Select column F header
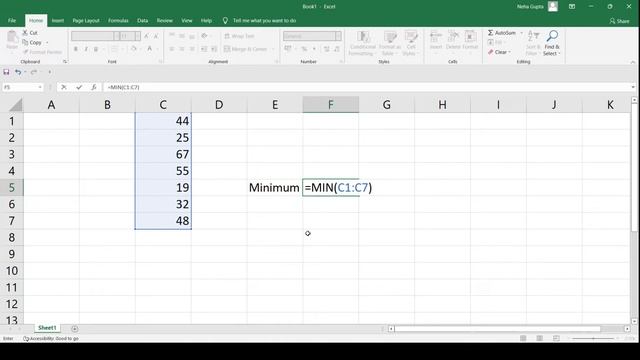 pyautogui.click(x=331, y=105)
